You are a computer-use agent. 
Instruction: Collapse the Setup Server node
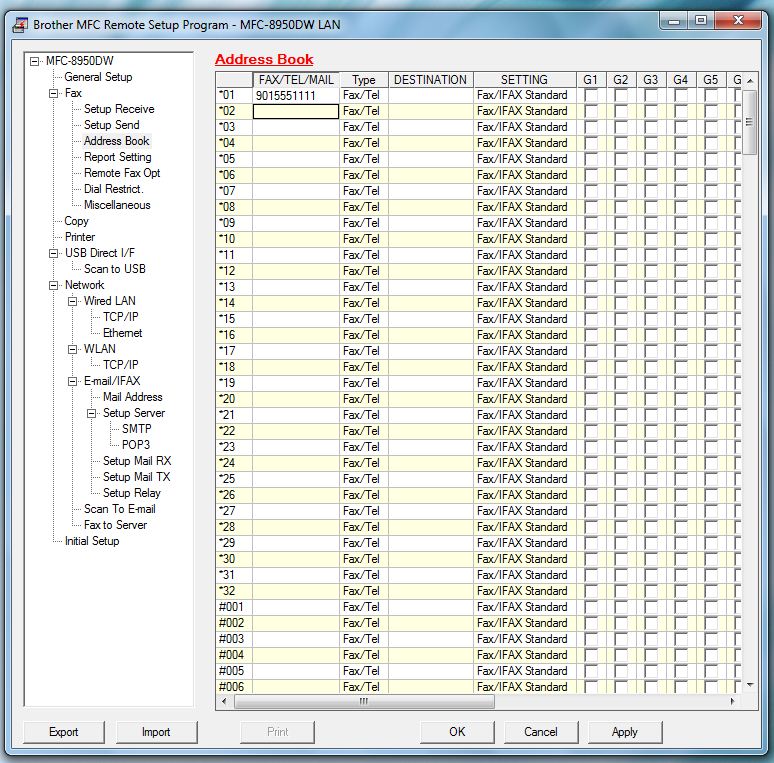tap(92, 413)
